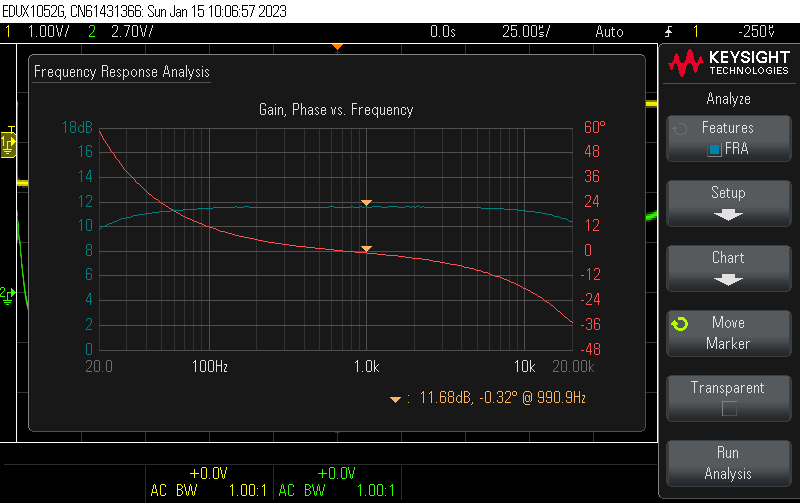The height and width of the screenshot is (503, 800).
Task: Click channel 2 scale 2.70V/
Action: tap(132, 32)
